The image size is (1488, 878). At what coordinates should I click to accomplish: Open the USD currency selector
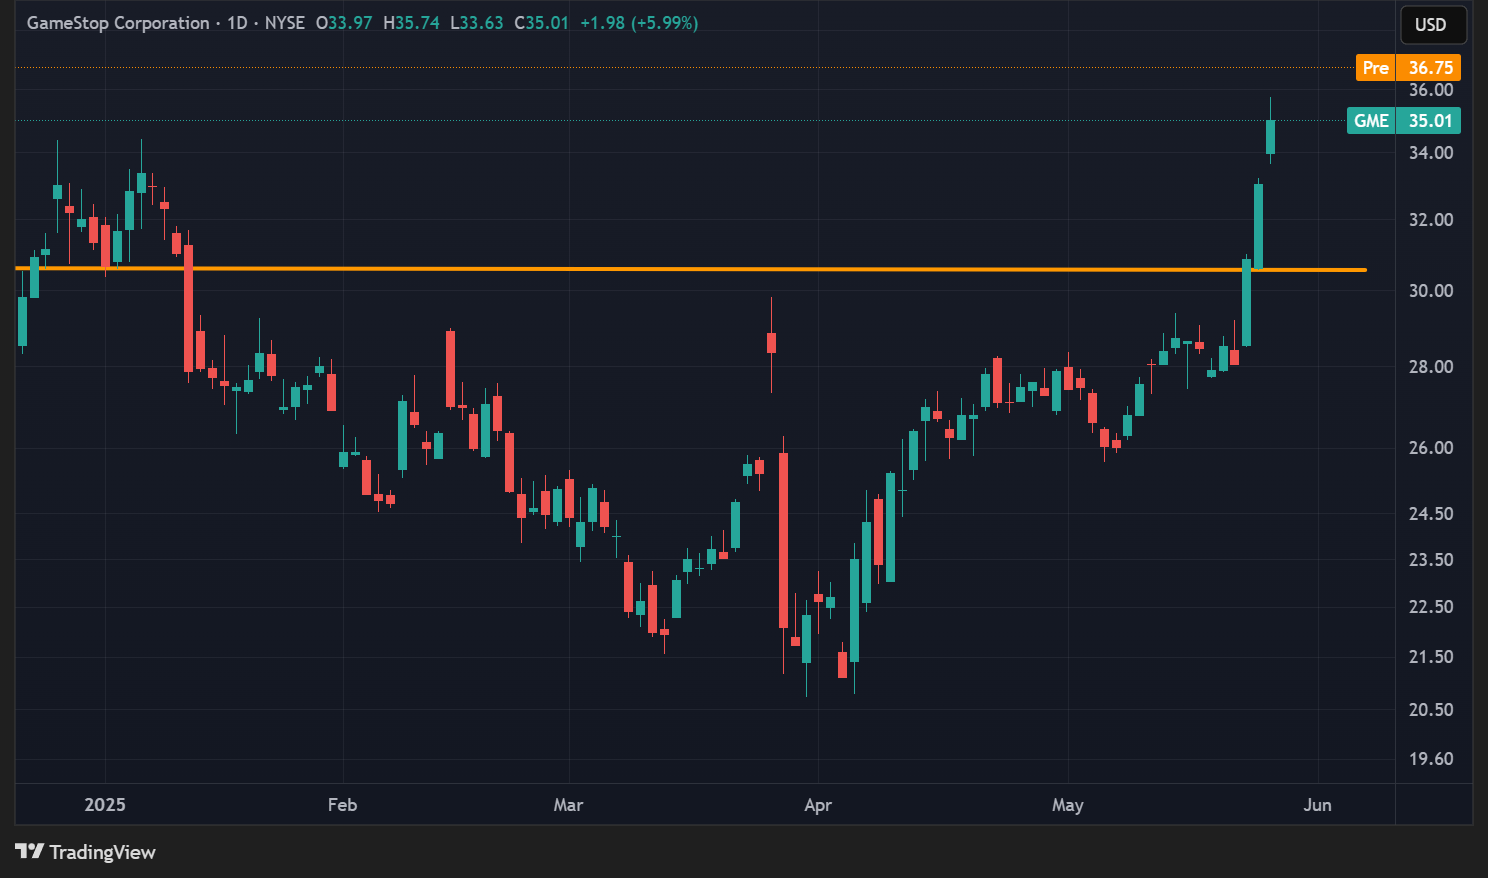click(1432, 25)
